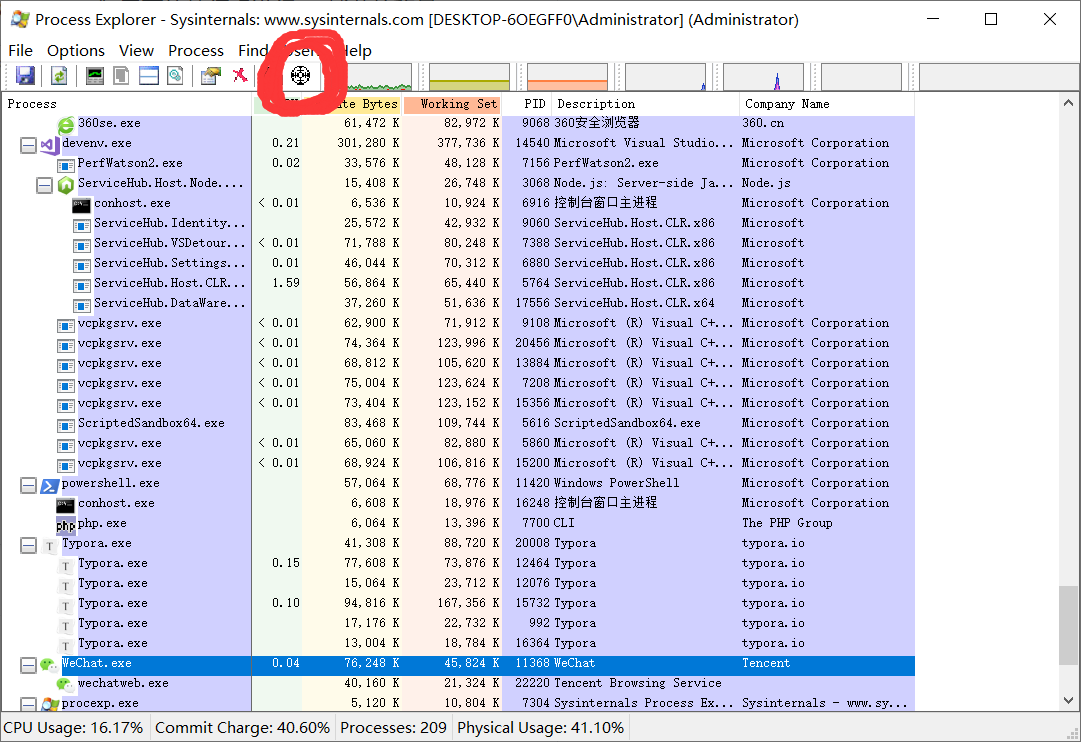
Task: Click the orange physical memory mini graph
Action: tap(567, 77)
